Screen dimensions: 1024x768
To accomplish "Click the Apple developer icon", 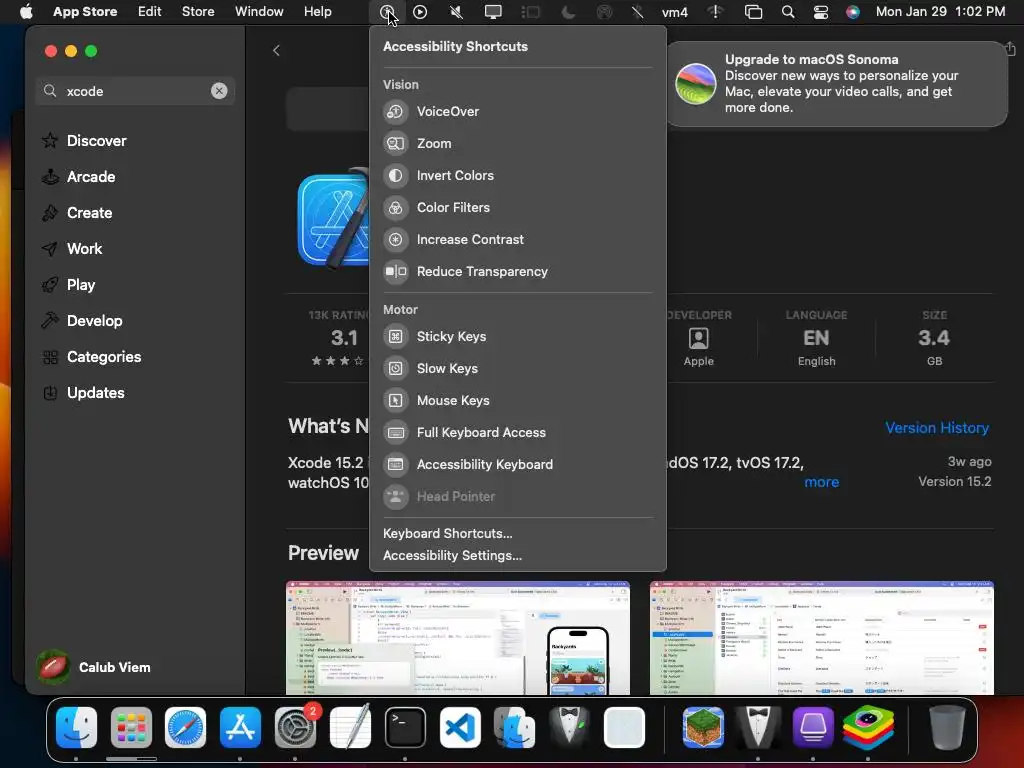I will (698, 338).
